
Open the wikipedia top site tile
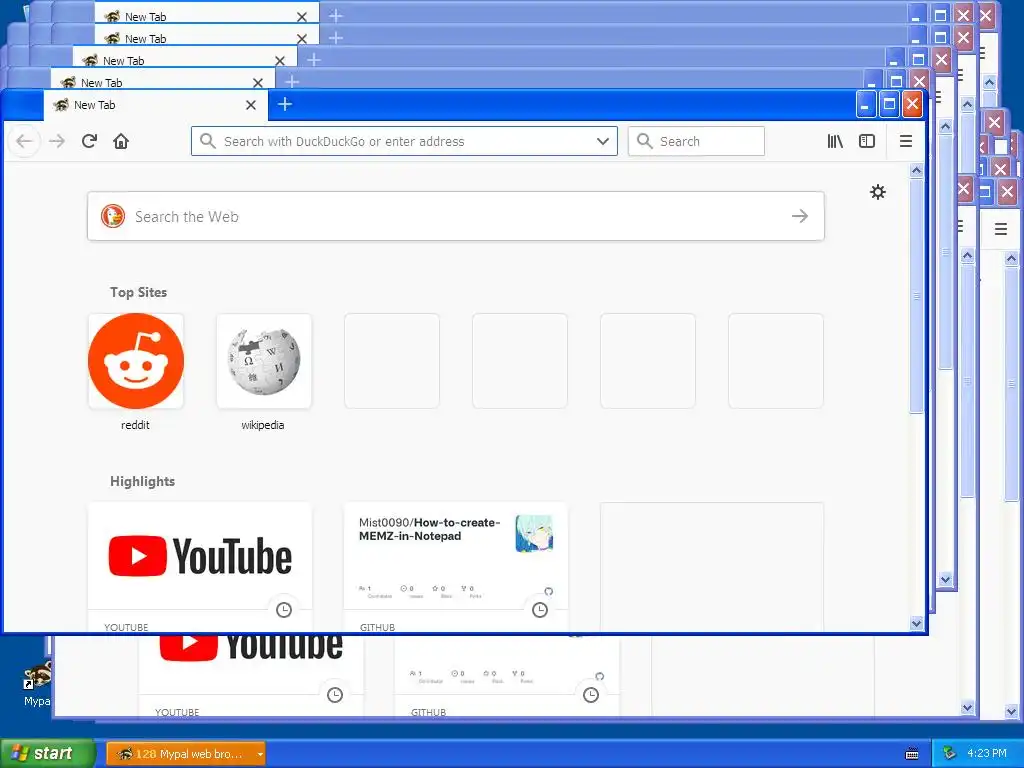264,361
